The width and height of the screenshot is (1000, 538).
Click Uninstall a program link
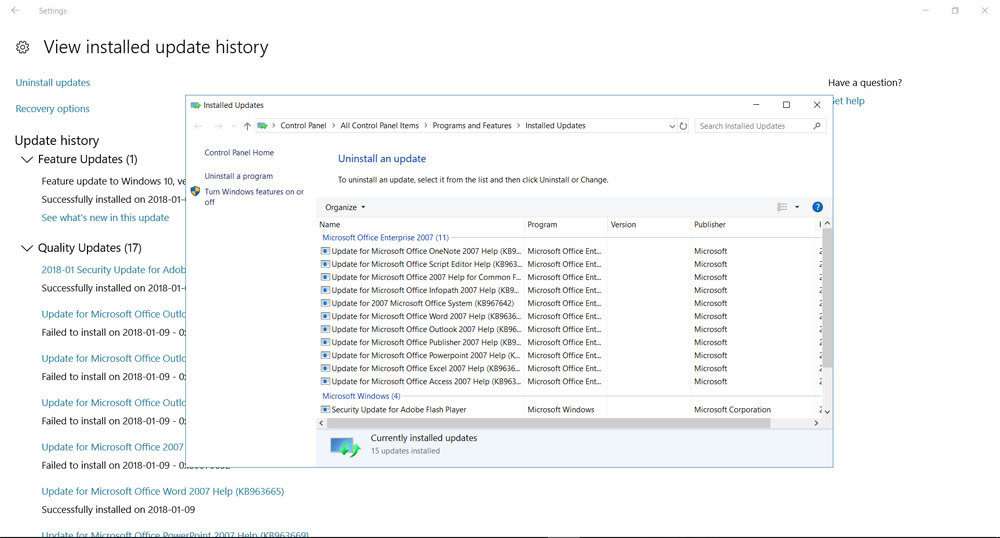click(x=239, y=176)
